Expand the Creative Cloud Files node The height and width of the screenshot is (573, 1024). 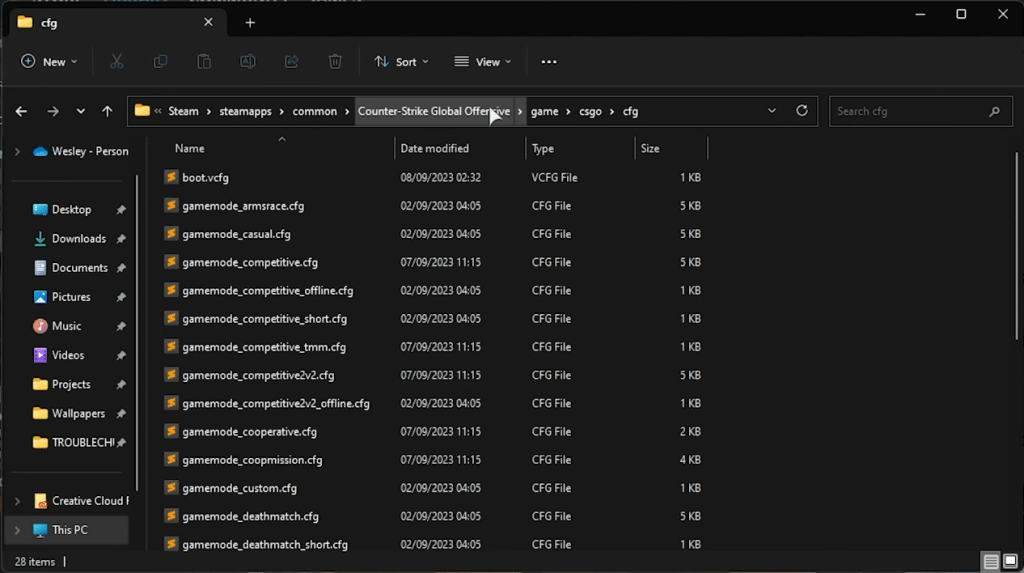click(x=17, y=501)
